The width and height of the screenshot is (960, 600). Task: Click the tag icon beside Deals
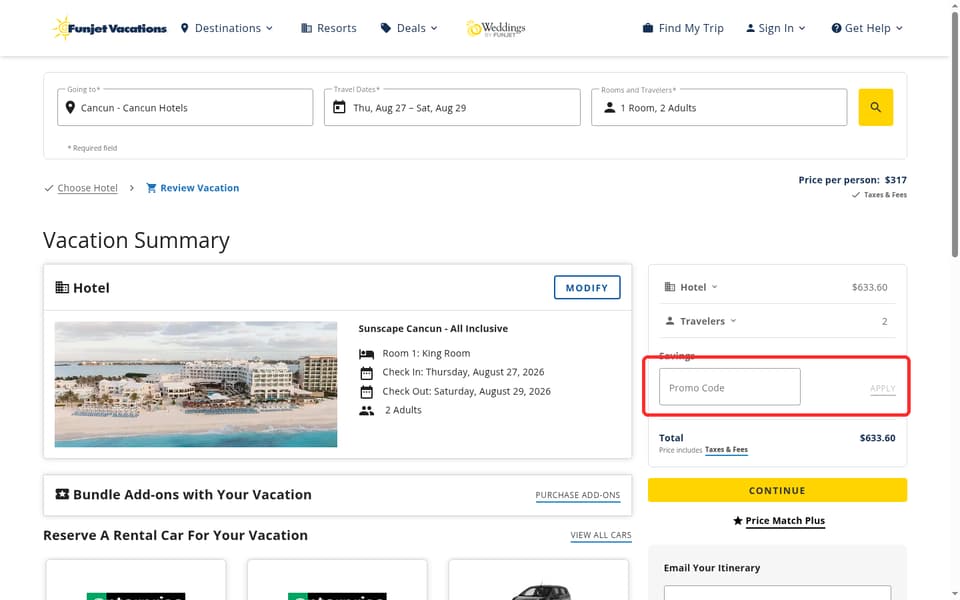pos(385,28)
